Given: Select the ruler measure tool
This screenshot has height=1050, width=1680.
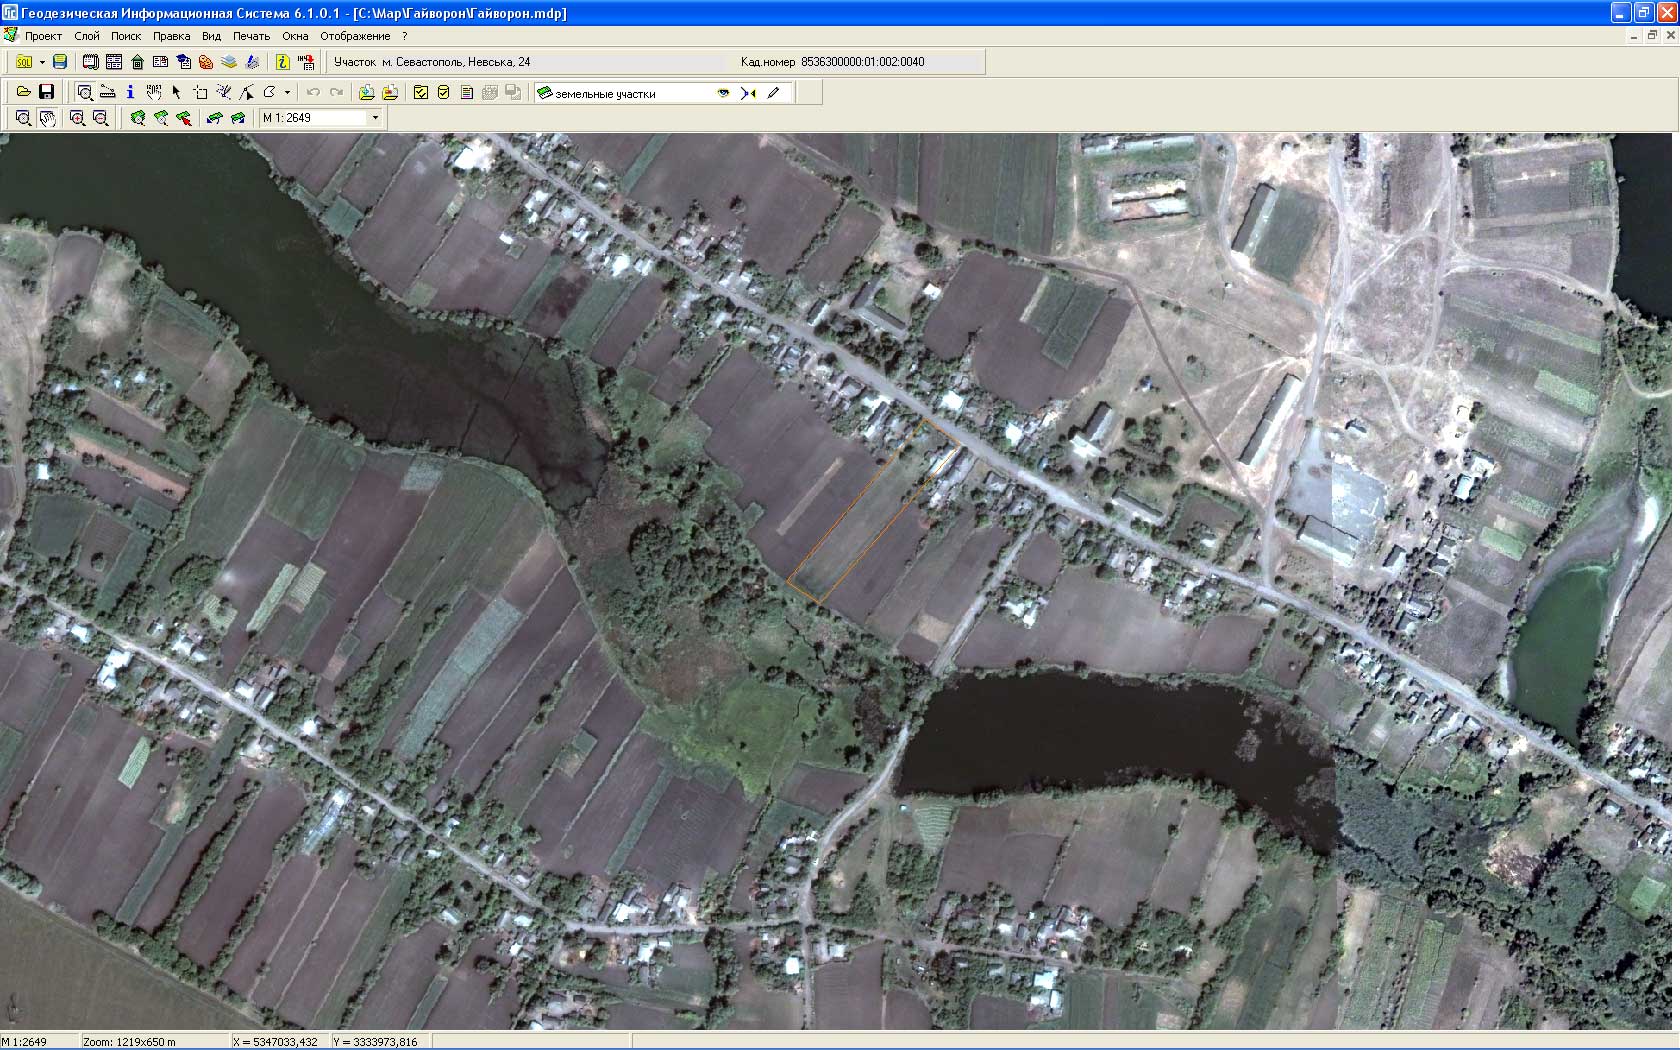Looking at the screenshot, I should point(107,92).
